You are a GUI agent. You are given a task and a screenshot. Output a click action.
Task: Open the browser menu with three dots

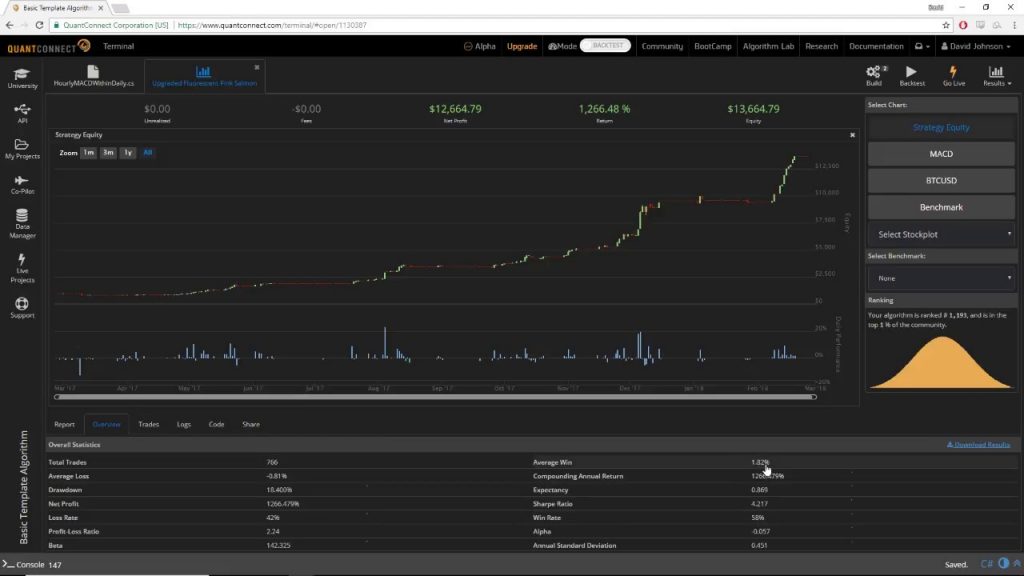coord(1014,25)
